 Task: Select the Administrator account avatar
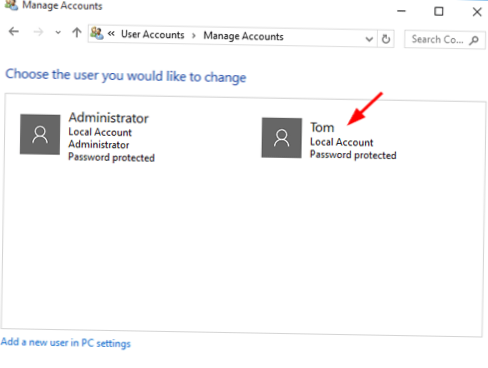pos(40,134)
